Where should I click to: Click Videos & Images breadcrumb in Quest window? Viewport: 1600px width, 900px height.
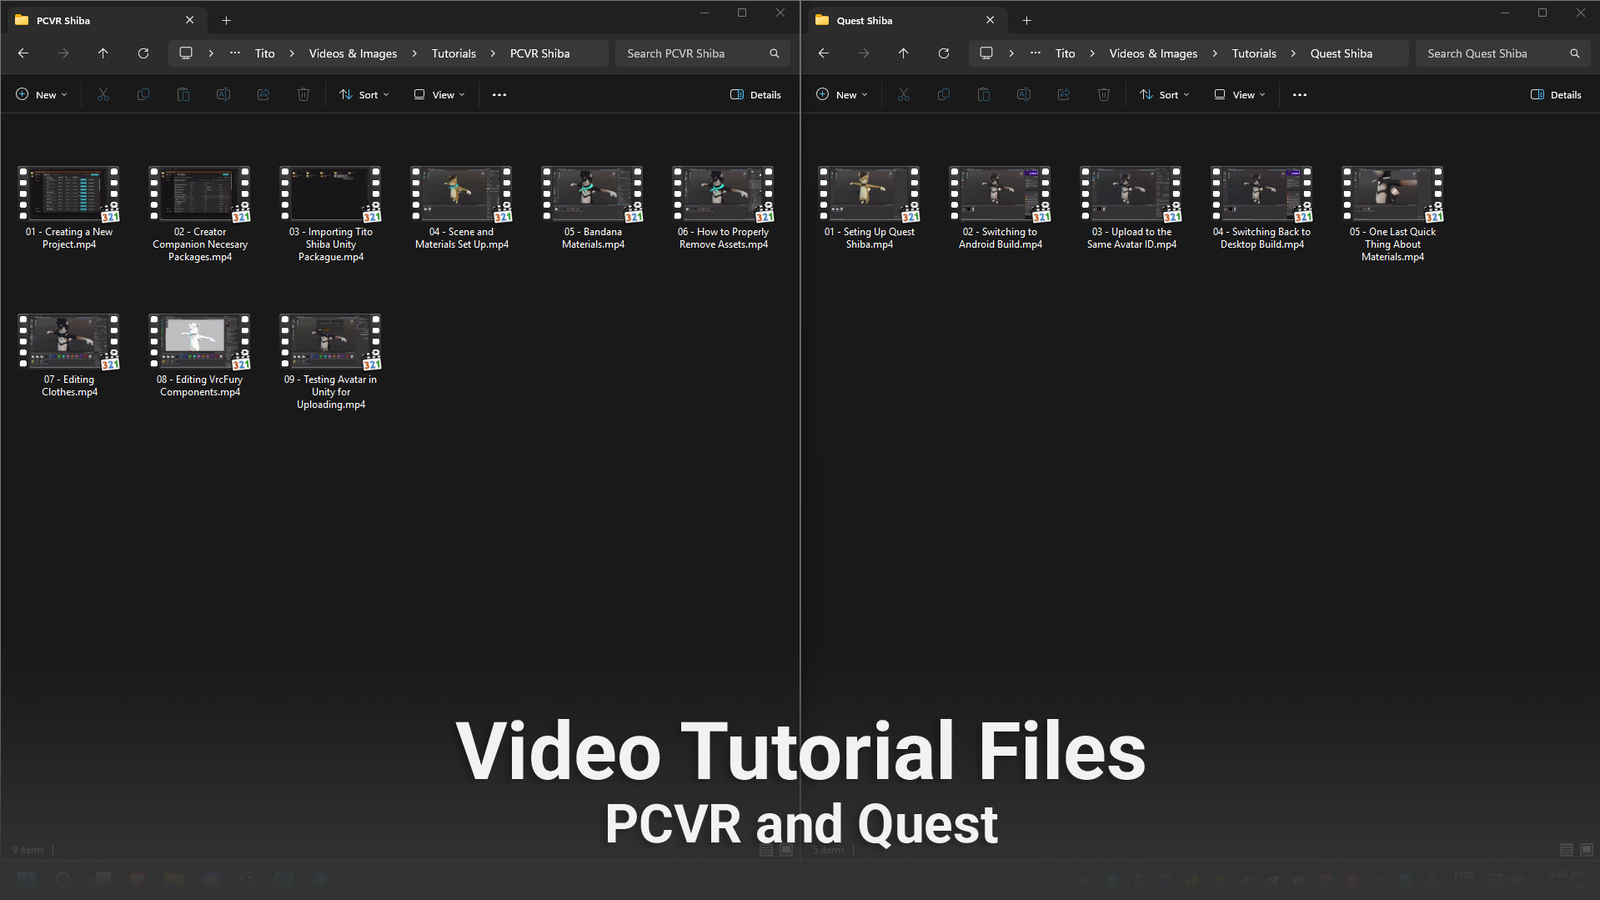click(1152, 54)
